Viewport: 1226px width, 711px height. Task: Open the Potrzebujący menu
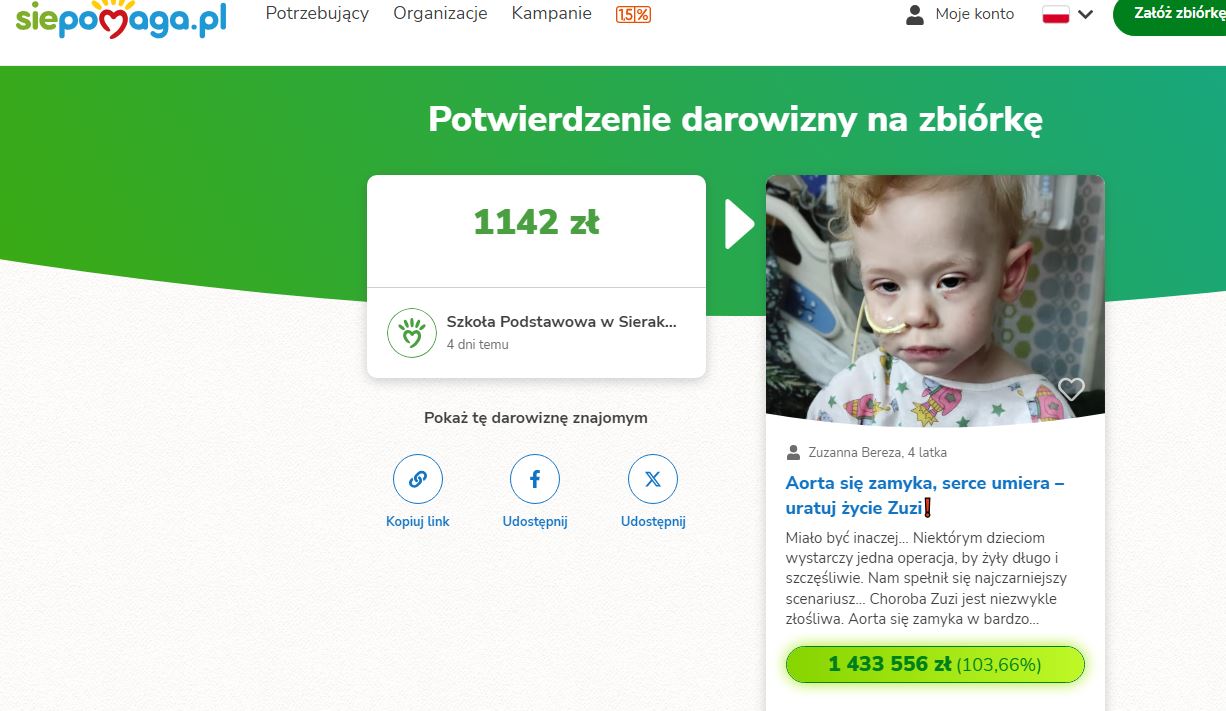click(x=317, y=13)
